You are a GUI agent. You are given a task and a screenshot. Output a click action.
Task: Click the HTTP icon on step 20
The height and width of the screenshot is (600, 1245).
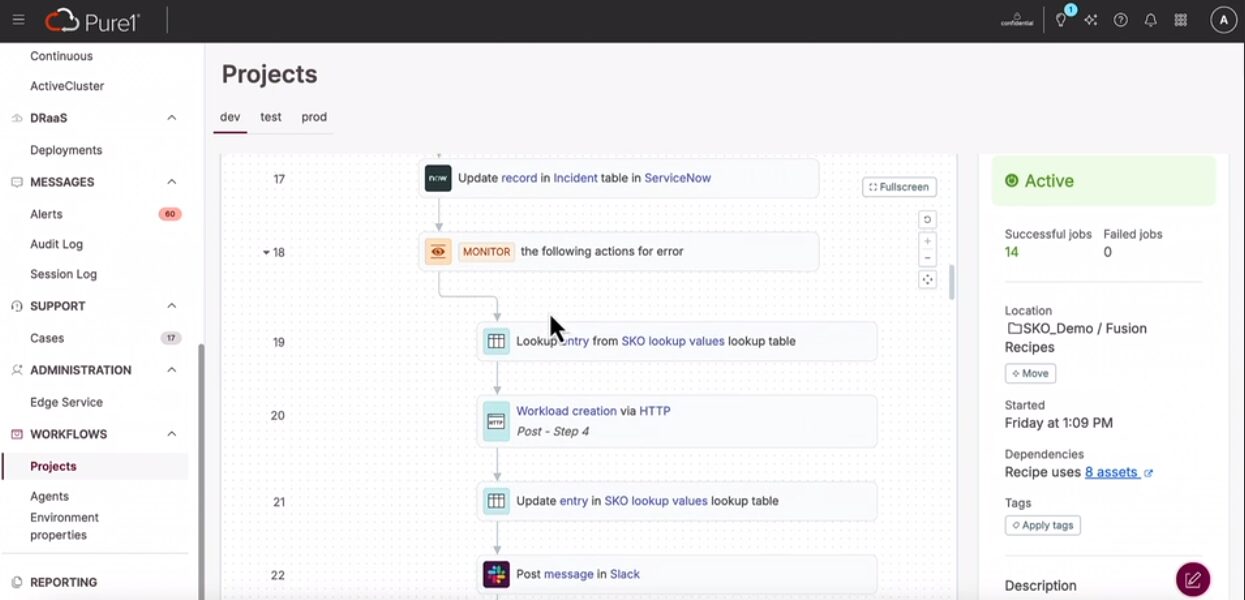click(x=496, y=421)
